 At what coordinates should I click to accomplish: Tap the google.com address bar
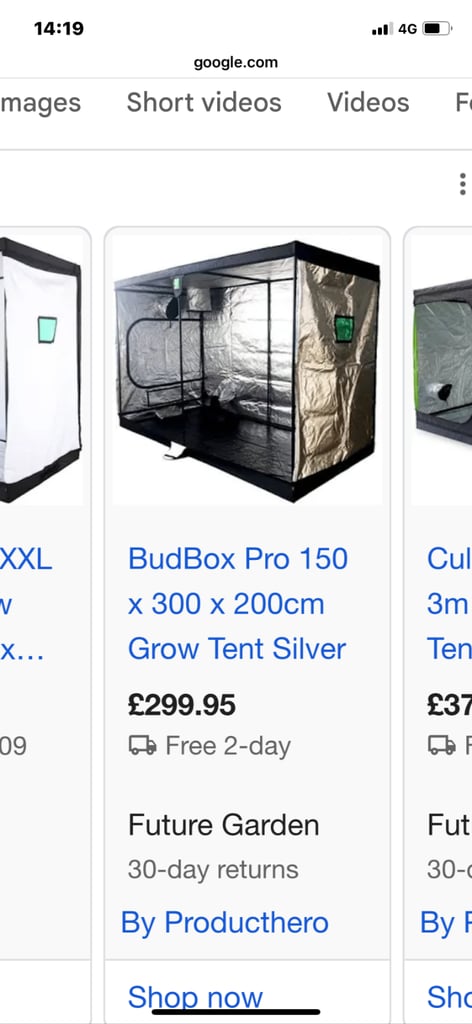[x=236, y=63]
